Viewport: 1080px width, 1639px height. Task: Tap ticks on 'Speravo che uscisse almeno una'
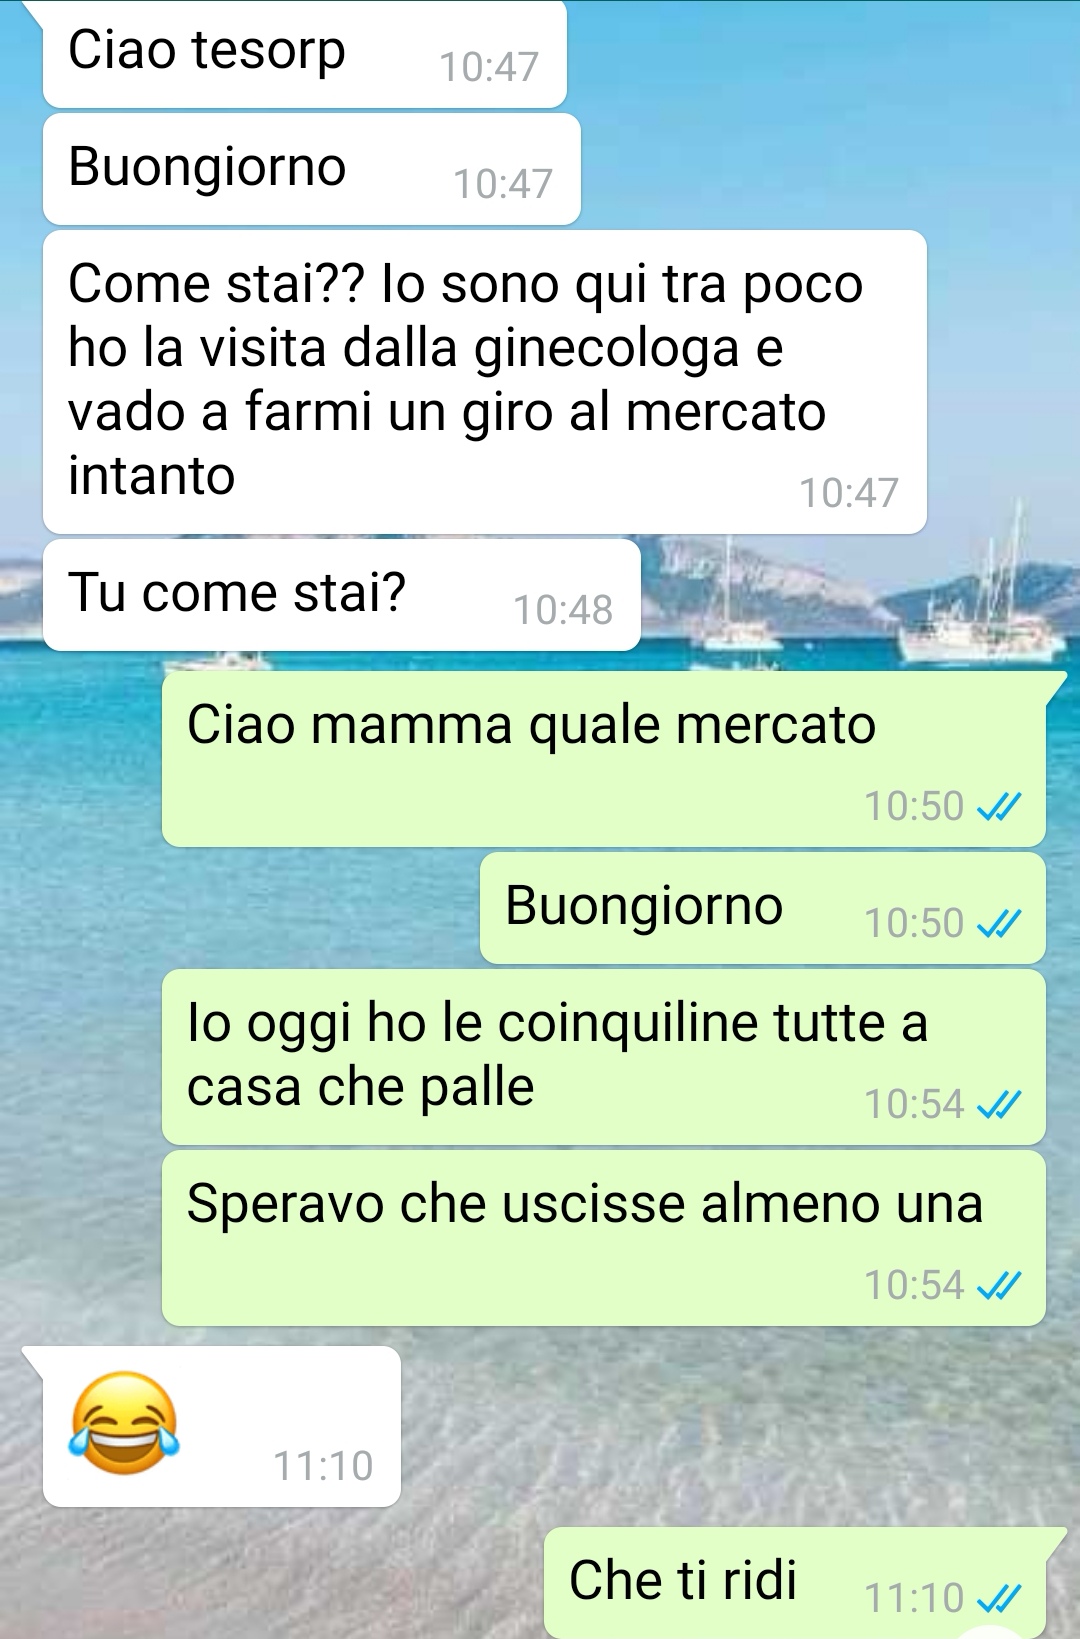tap(999, 1285)
